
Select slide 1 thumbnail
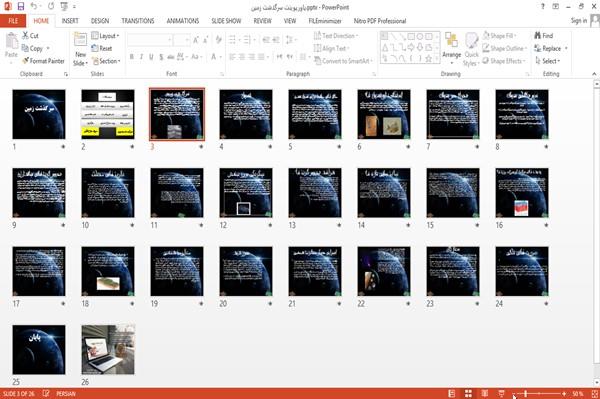click(39, 114)
